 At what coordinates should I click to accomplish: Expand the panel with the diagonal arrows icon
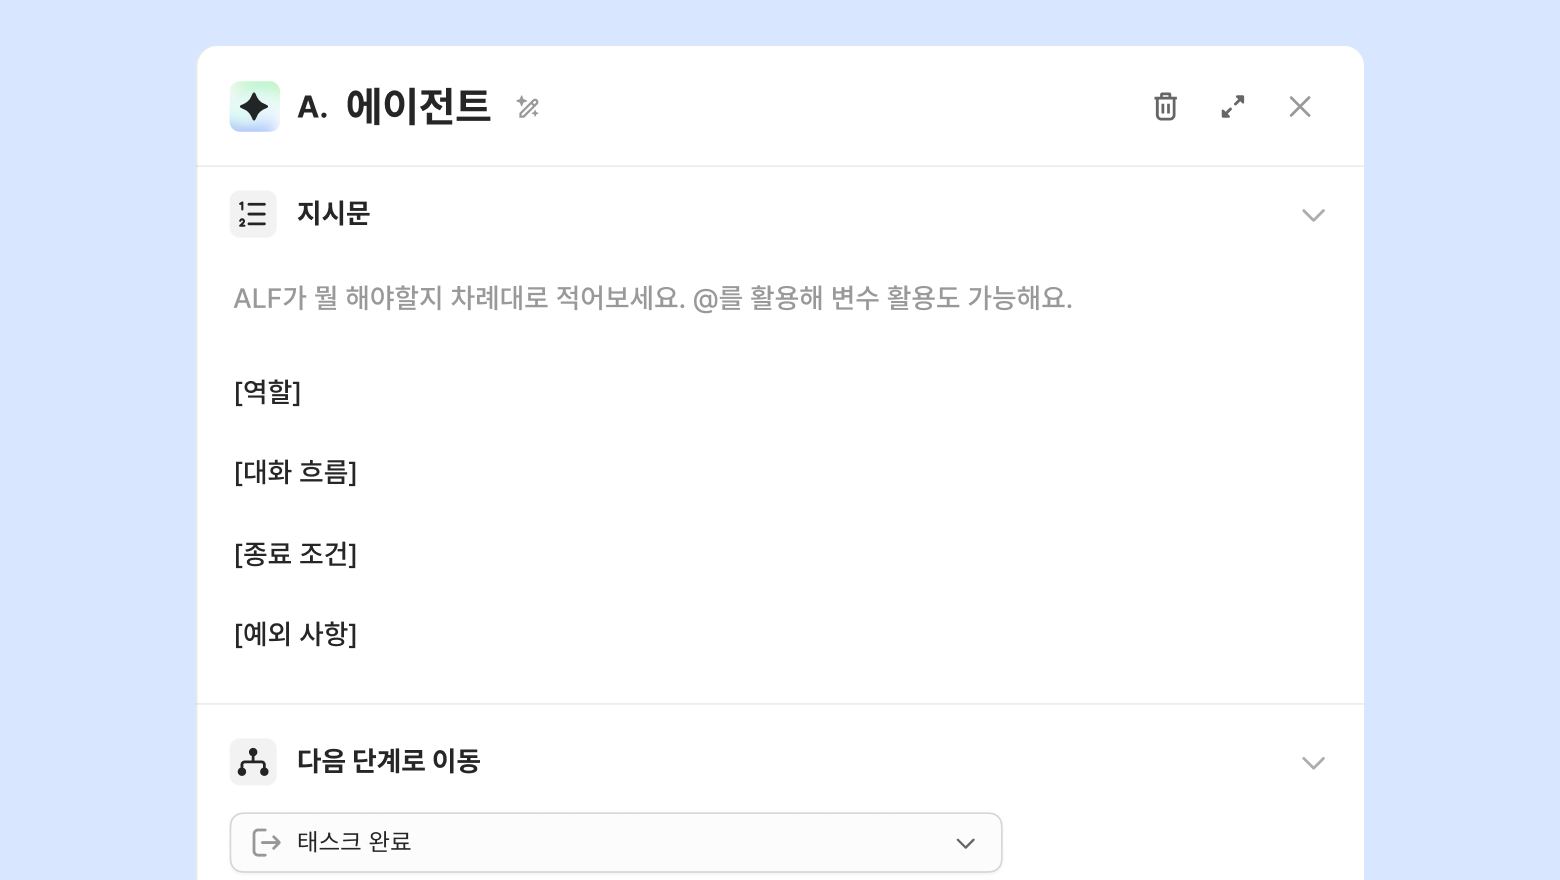click(1233, 106)
